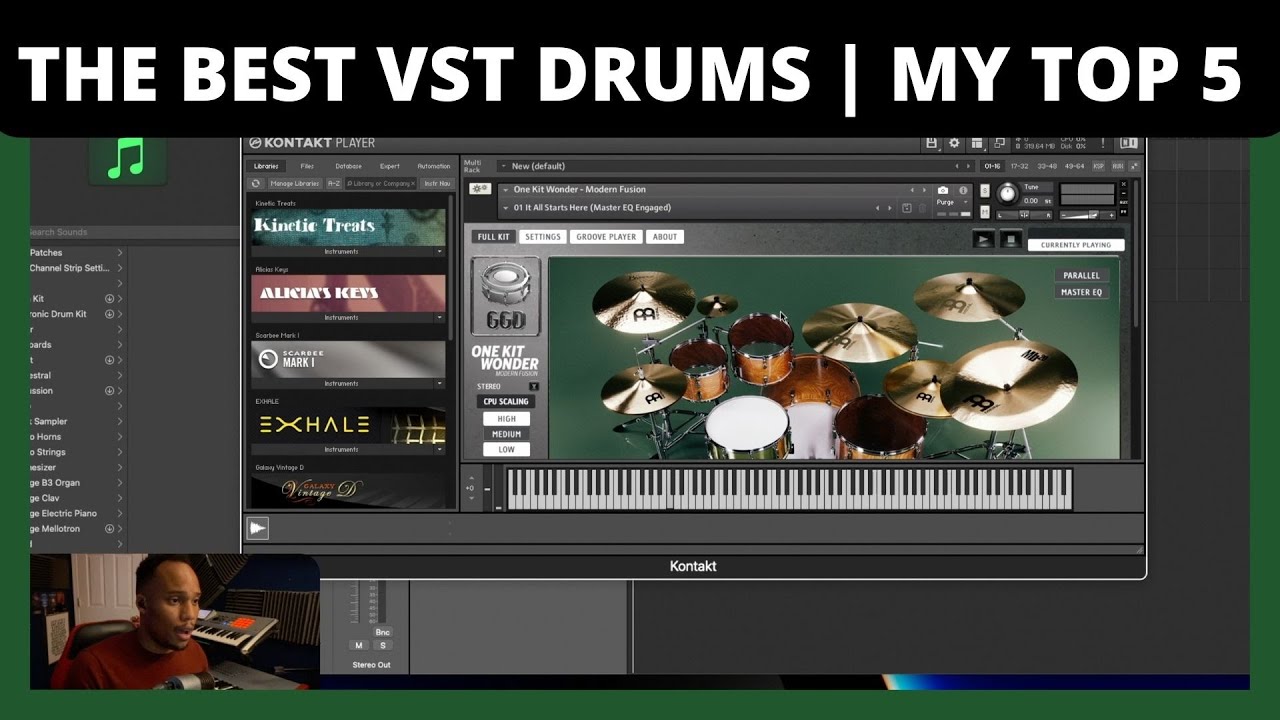The width and height of the screenshot is (1280, 720).
Task: Open the Kontakt save/load files menu icon
Action: (932, 144)
